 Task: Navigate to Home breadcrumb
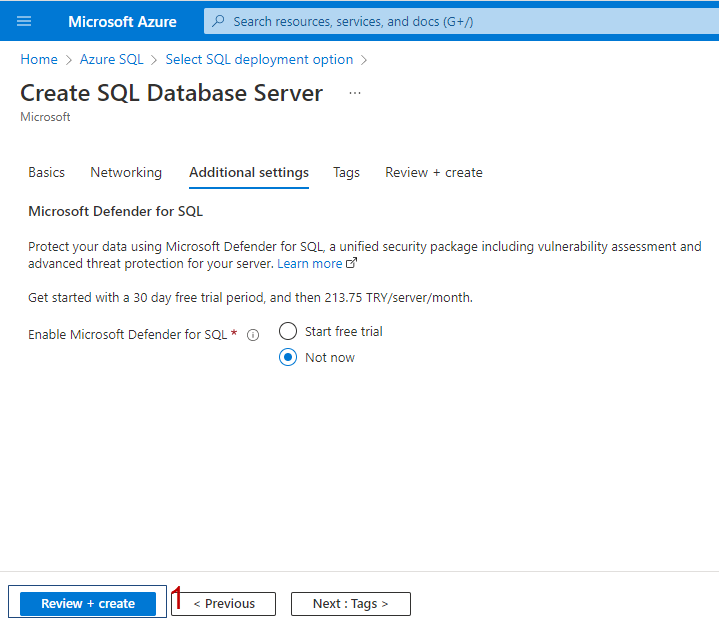tap(39, 60)
